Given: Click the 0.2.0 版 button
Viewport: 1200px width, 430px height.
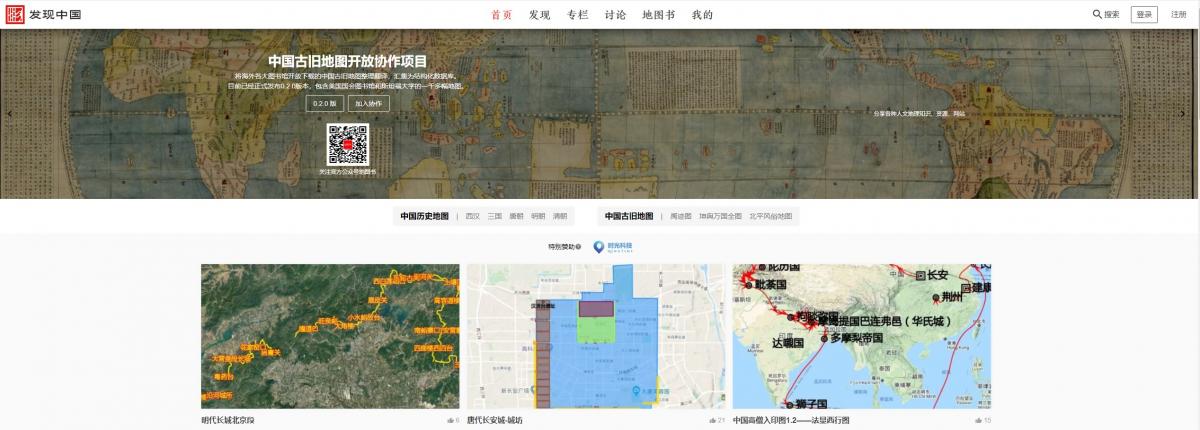Looking at the screenshot, I should 325,103.
